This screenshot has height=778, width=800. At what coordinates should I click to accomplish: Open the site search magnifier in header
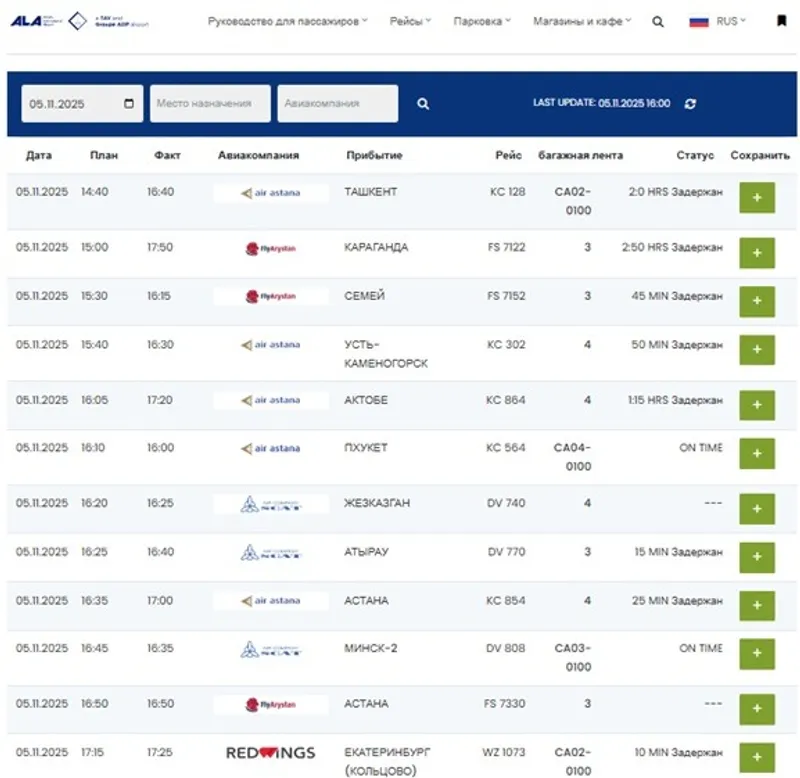658,21
